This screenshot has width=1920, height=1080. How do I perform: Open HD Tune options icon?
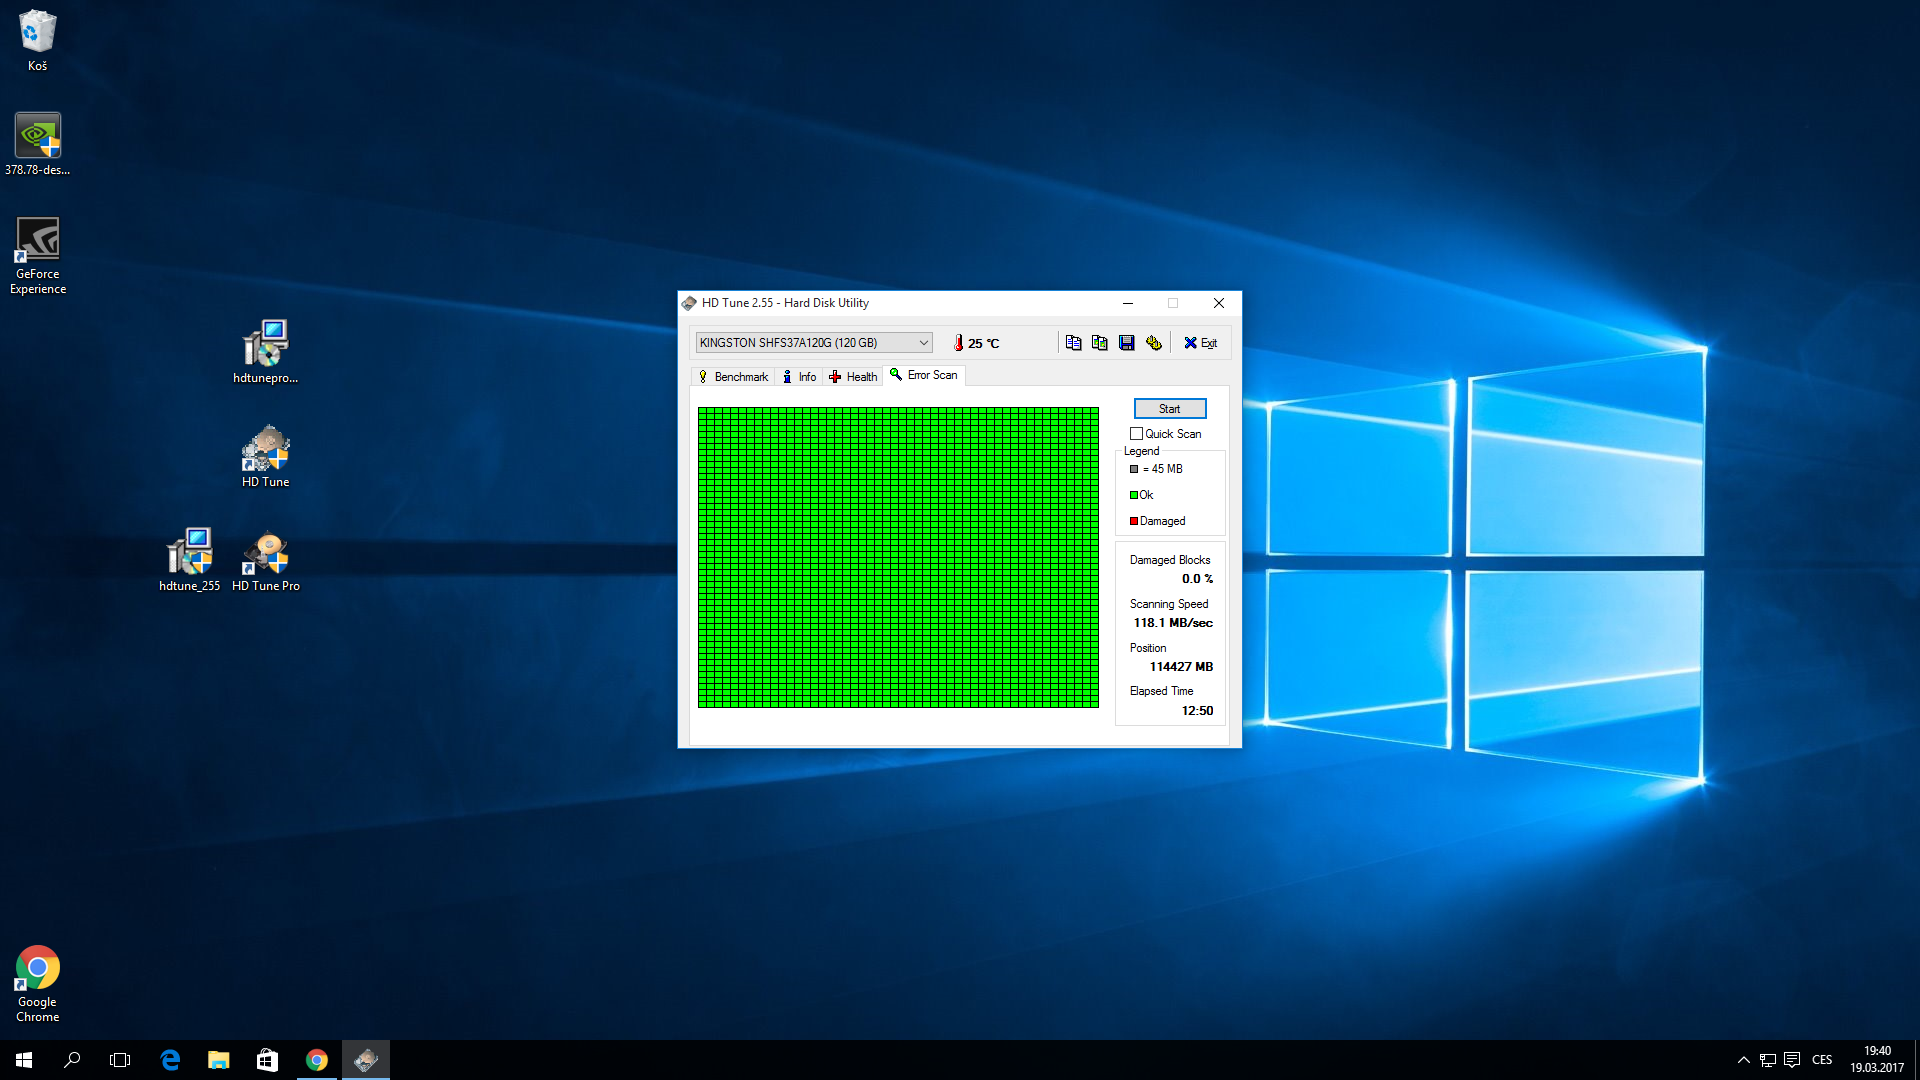coord(1154,343)
